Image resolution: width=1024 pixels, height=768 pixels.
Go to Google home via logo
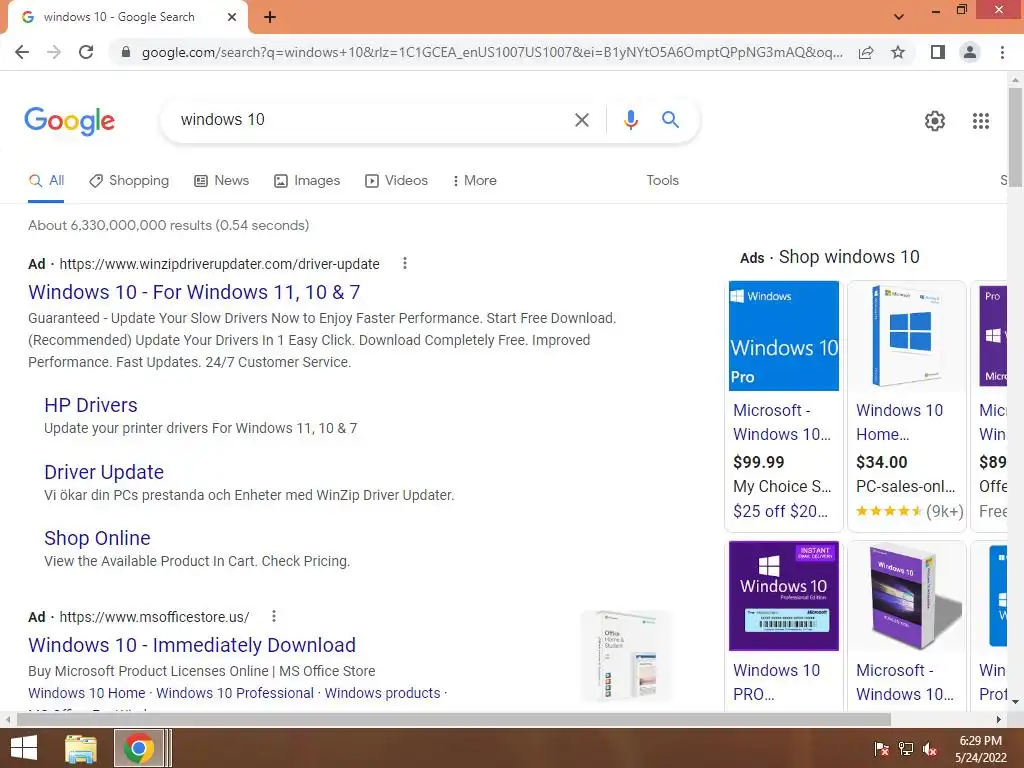pos(70,121)
